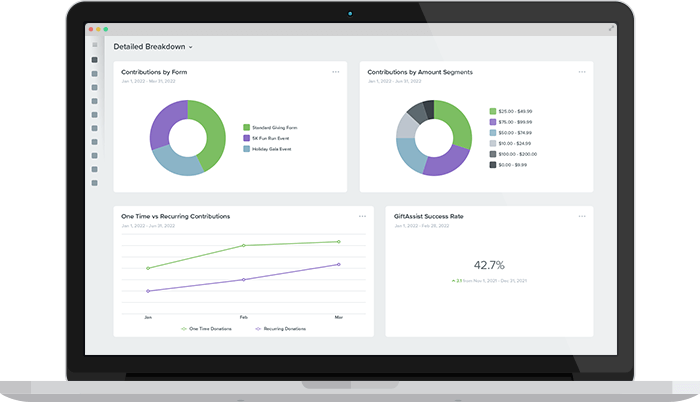Toggle Holiday Gala Event legend entry

[x=267, y=149]
